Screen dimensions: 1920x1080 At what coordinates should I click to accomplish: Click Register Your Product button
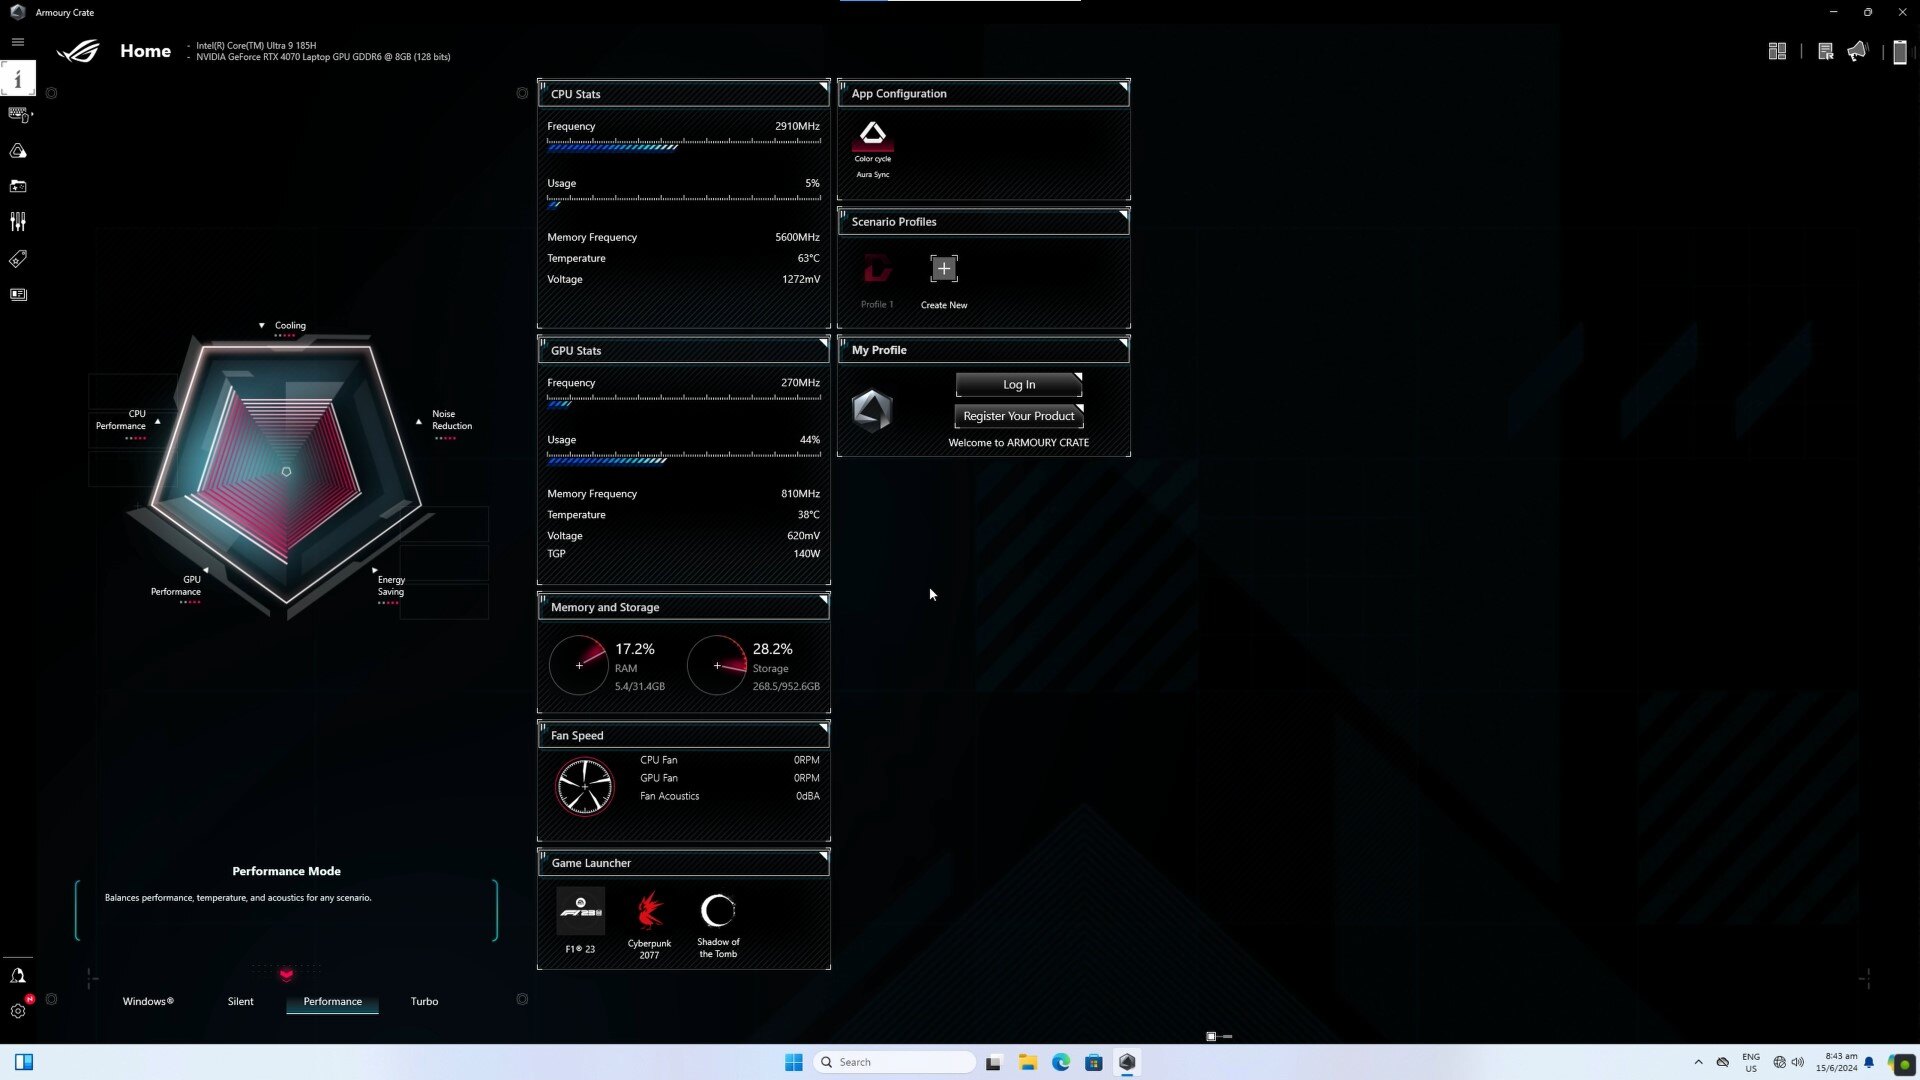coord(1019,416)
